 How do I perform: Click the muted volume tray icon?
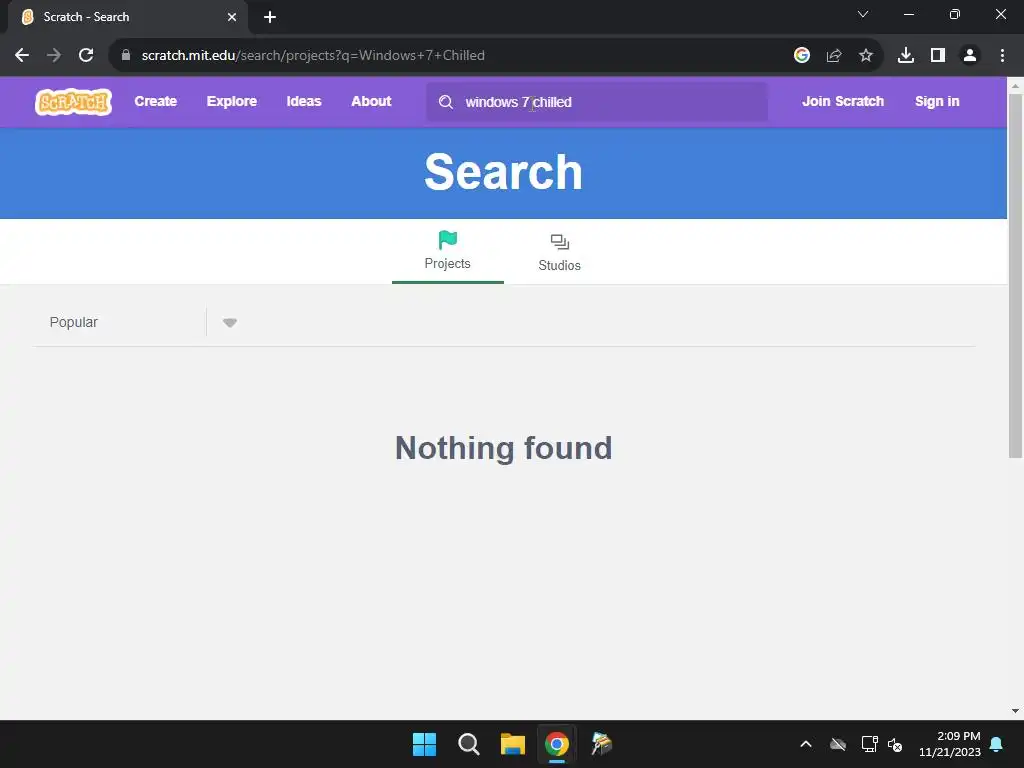tap(895, 744)
